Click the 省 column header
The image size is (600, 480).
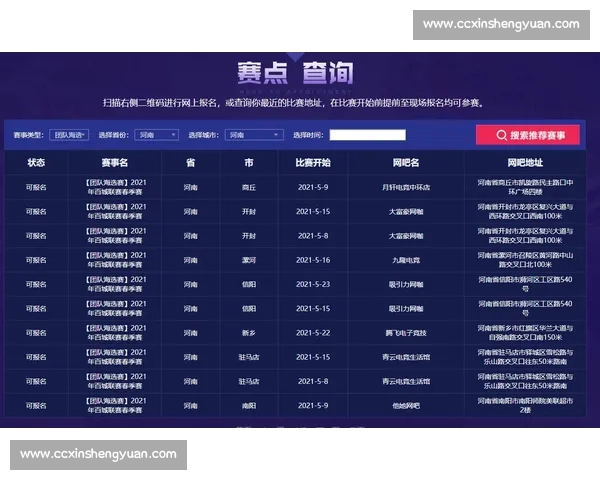191,163
